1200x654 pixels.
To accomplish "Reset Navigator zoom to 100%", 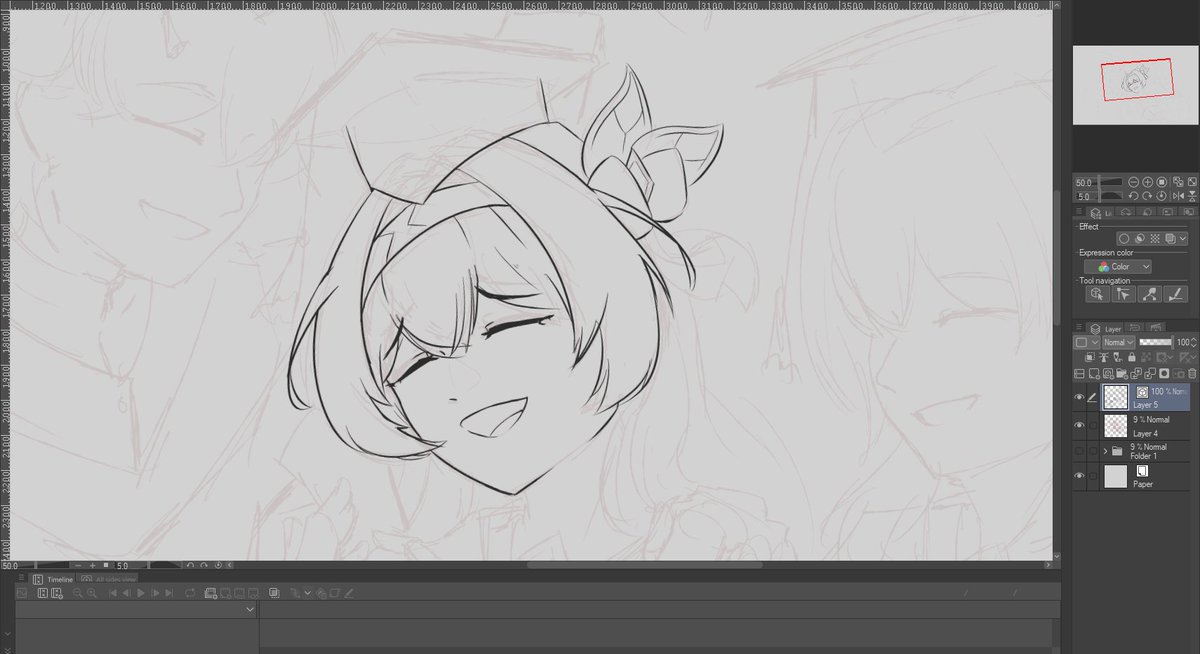I will (1161, 182).
